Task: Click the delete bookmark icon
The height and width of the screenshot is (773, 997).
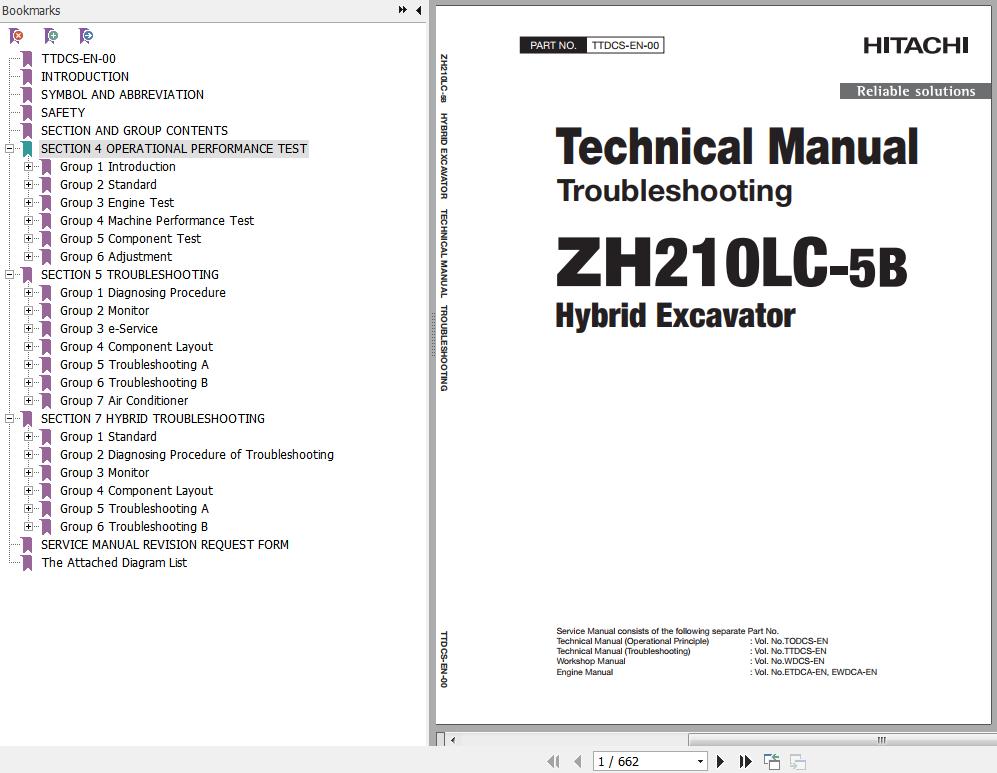Action: point(17,36)
